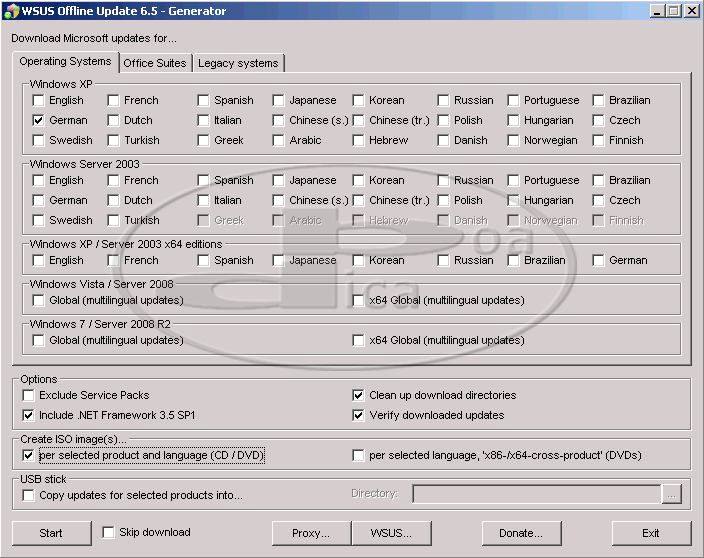704x558 pixels.
Task: Click inside the USB Directory text field
Action: [536, 494]
